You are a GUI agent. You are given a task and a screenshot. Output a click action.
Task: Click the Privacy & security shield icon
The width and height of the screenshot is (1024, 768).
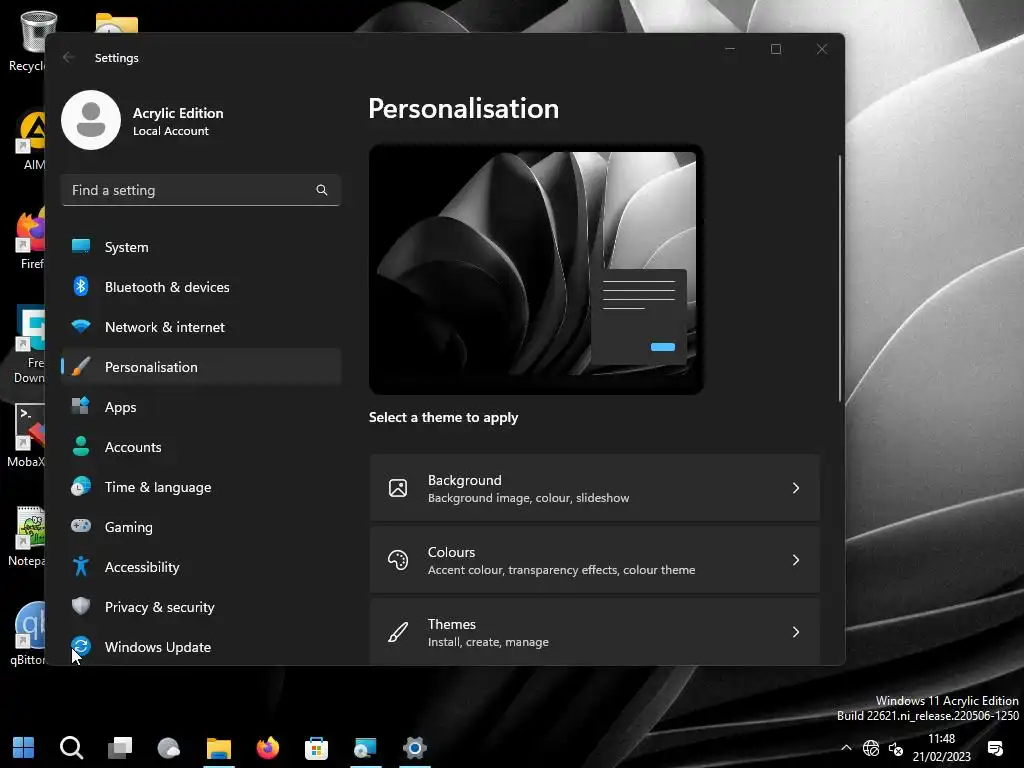[81, 606]
